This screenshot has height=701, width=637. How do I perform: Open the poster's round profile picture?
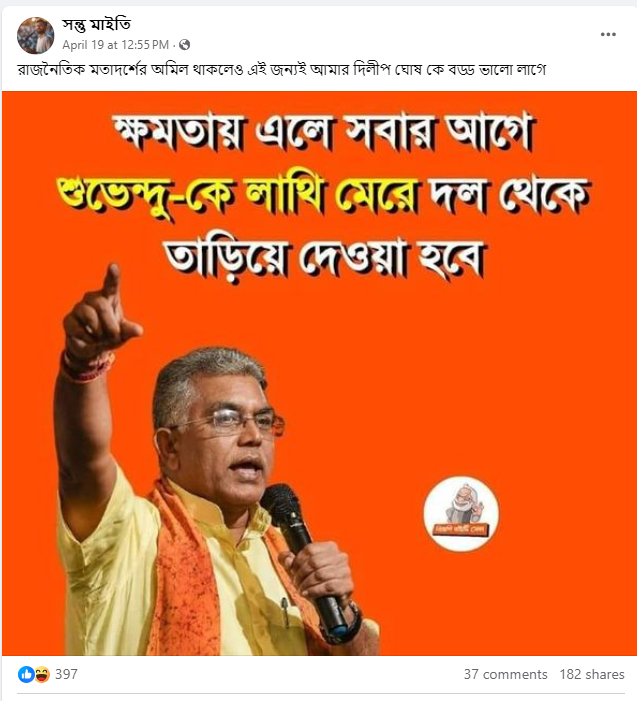pos(35,35)
